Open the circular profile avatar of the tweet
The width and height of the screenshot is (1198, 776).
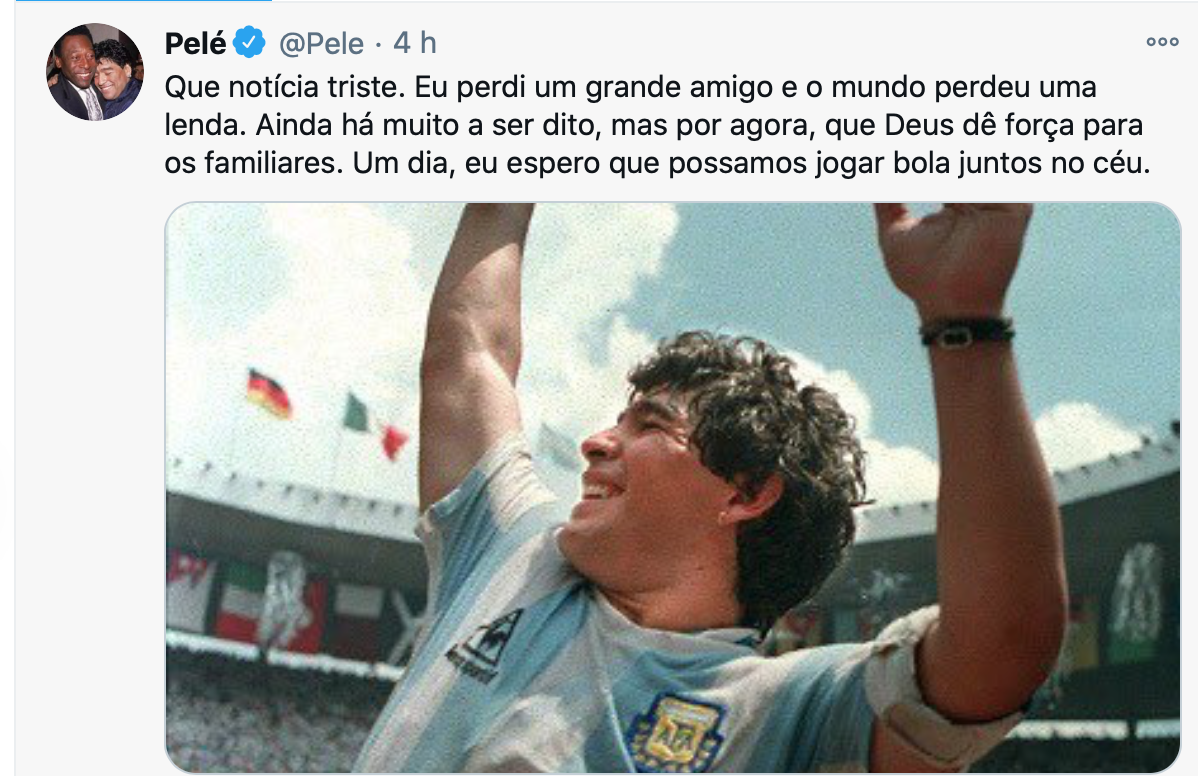click(x=95, y=72)
